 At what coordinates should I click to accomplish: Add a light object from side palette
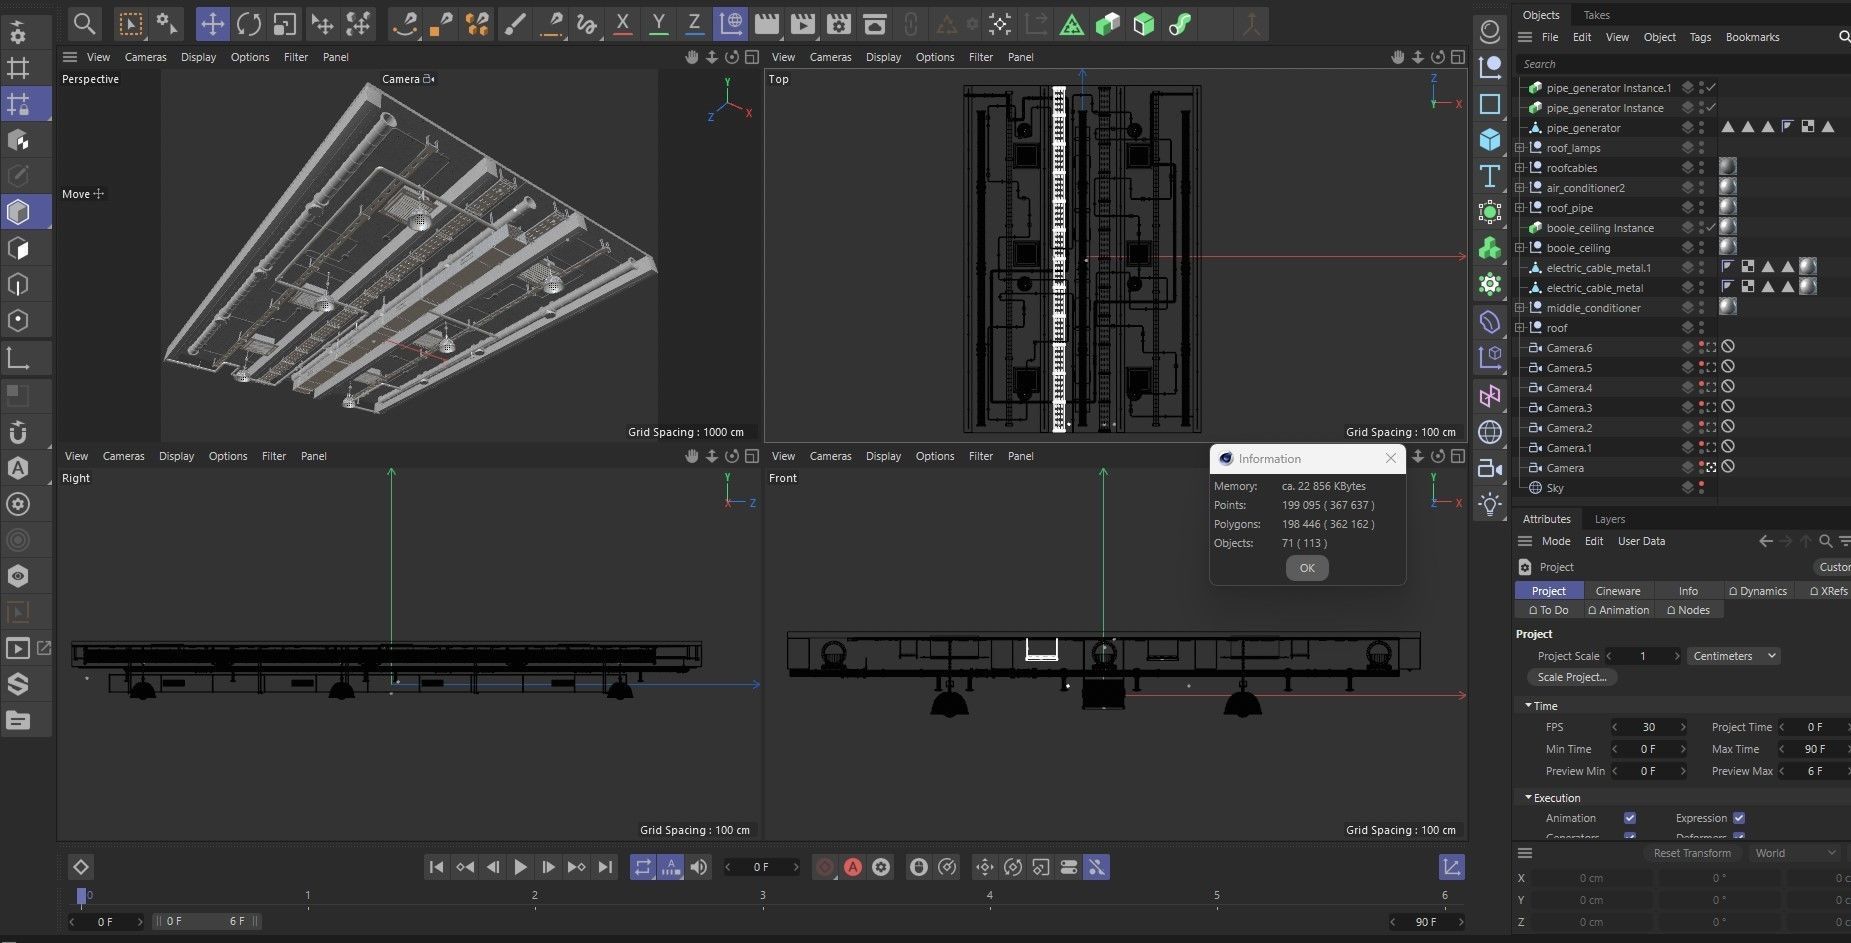pos(1490,504)
